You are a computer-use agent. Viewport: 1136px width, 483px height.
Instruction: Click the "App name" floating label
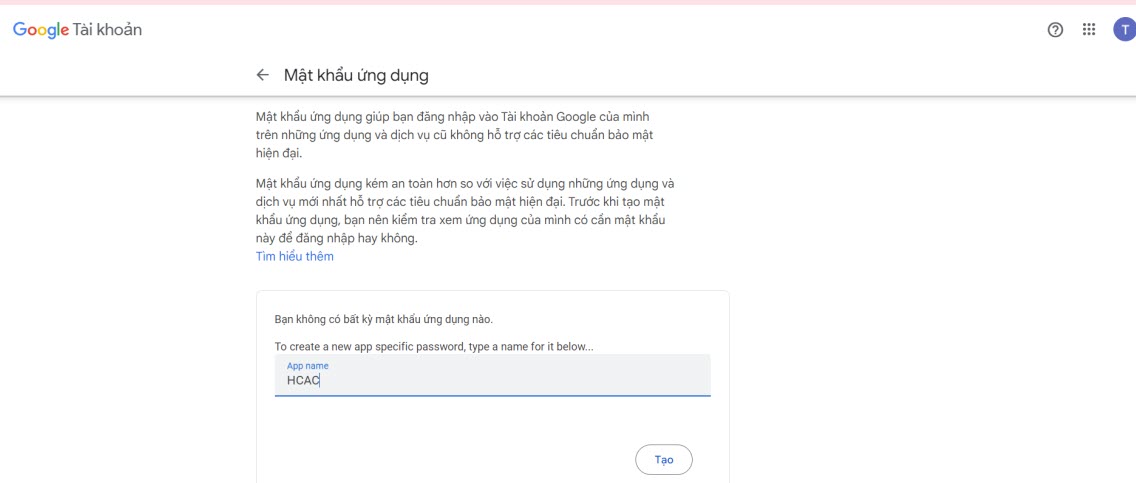point(308,366)
